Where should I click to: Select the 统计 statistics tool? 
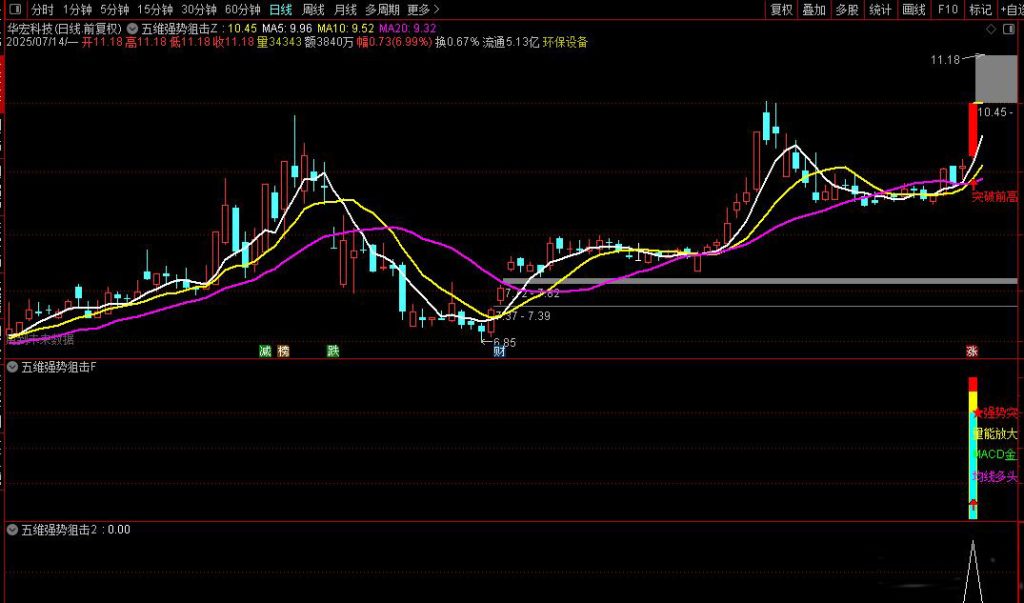878,9
